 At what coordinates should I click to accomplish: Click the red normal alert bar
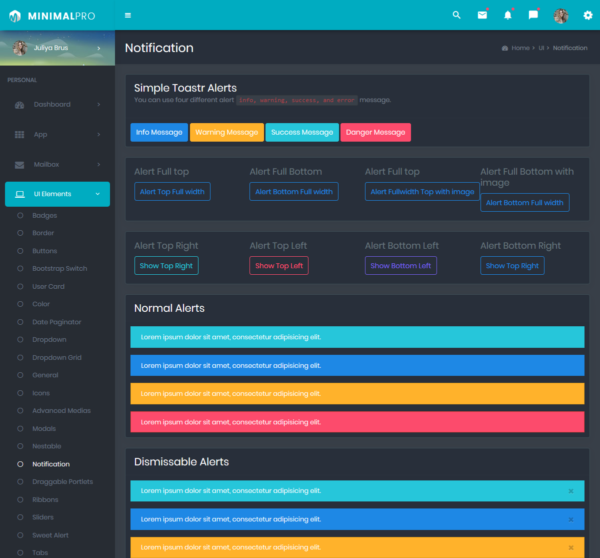point(357,422)
